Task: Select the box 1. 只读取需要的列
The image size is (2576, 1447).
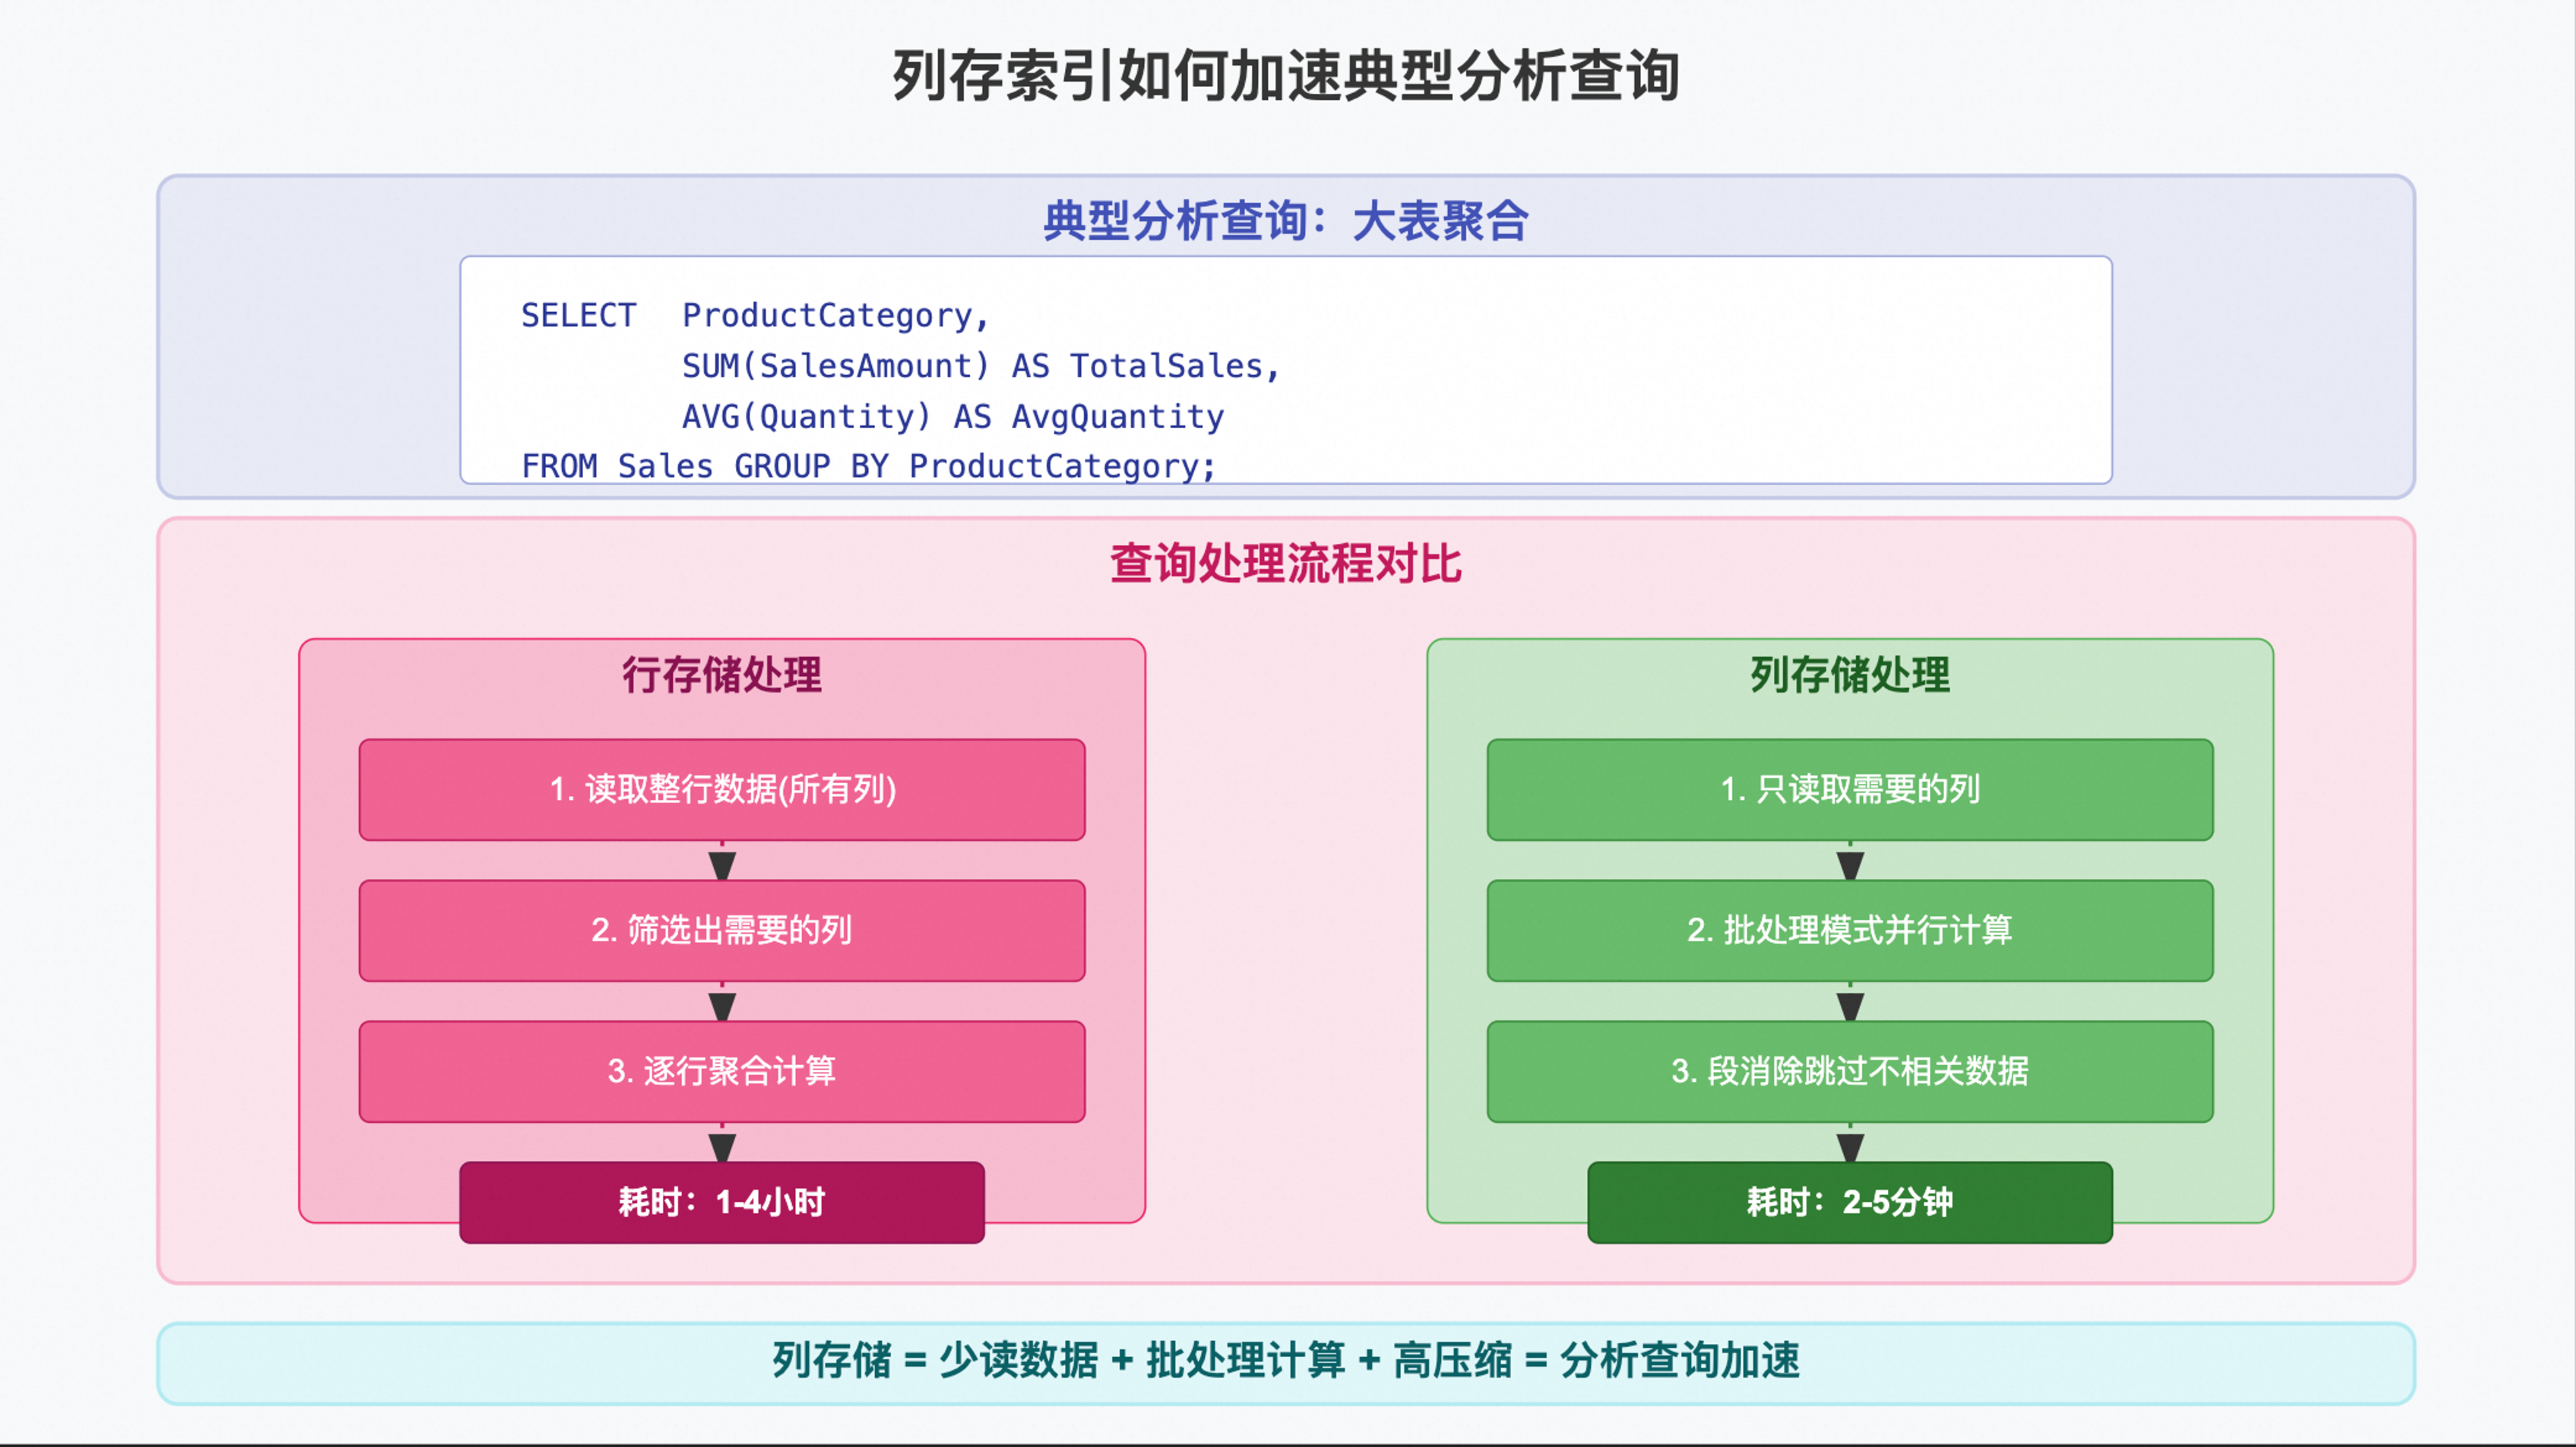Action: coord(1850,790)
